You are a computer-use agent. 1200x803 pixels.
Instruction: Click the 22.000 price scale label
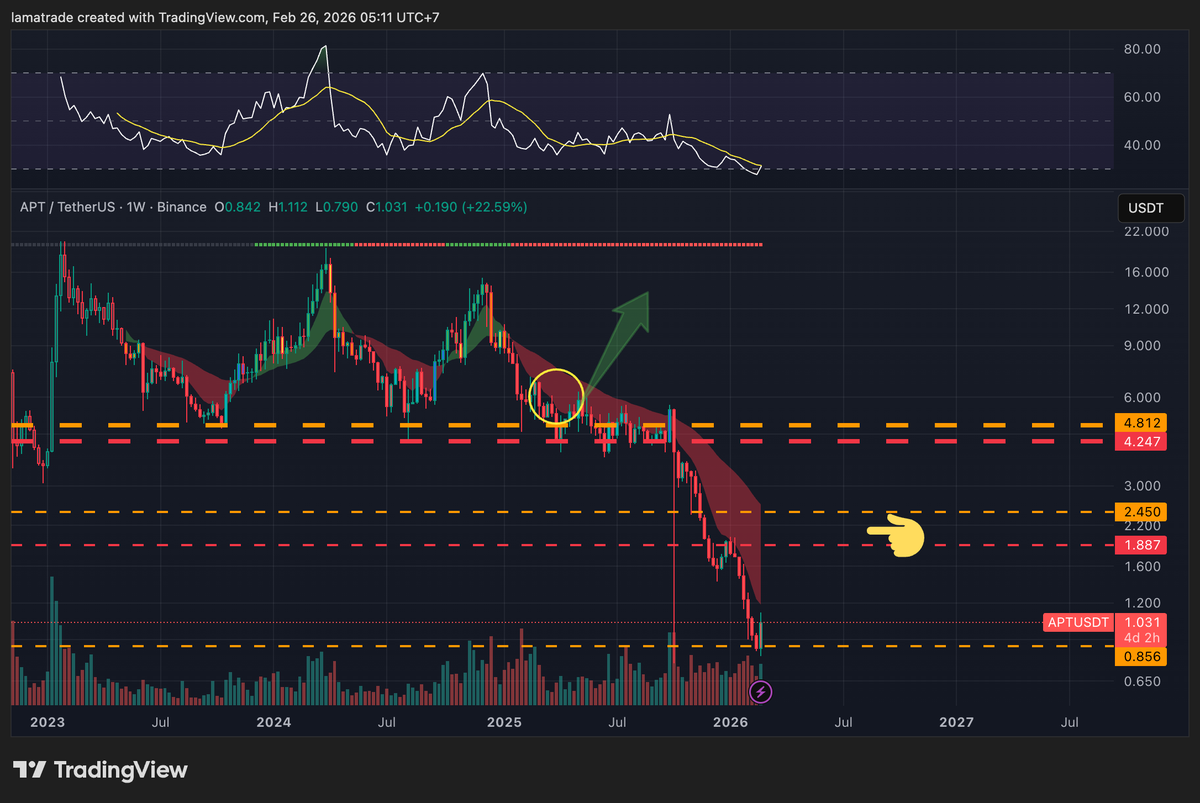point(1146,232)
